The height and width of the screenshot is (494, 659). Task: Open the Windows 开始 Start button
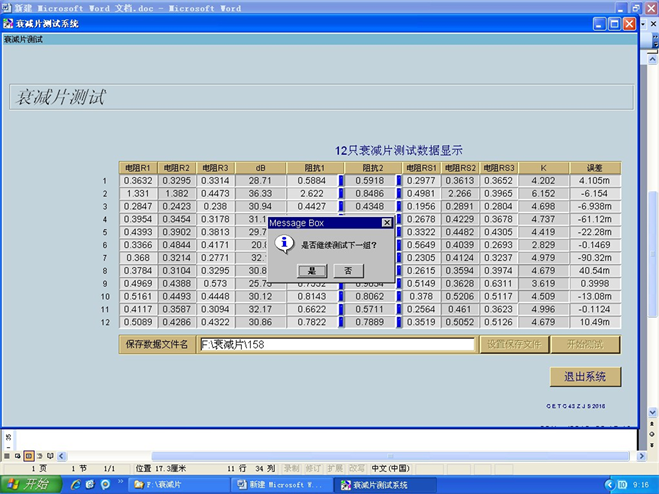30,484
